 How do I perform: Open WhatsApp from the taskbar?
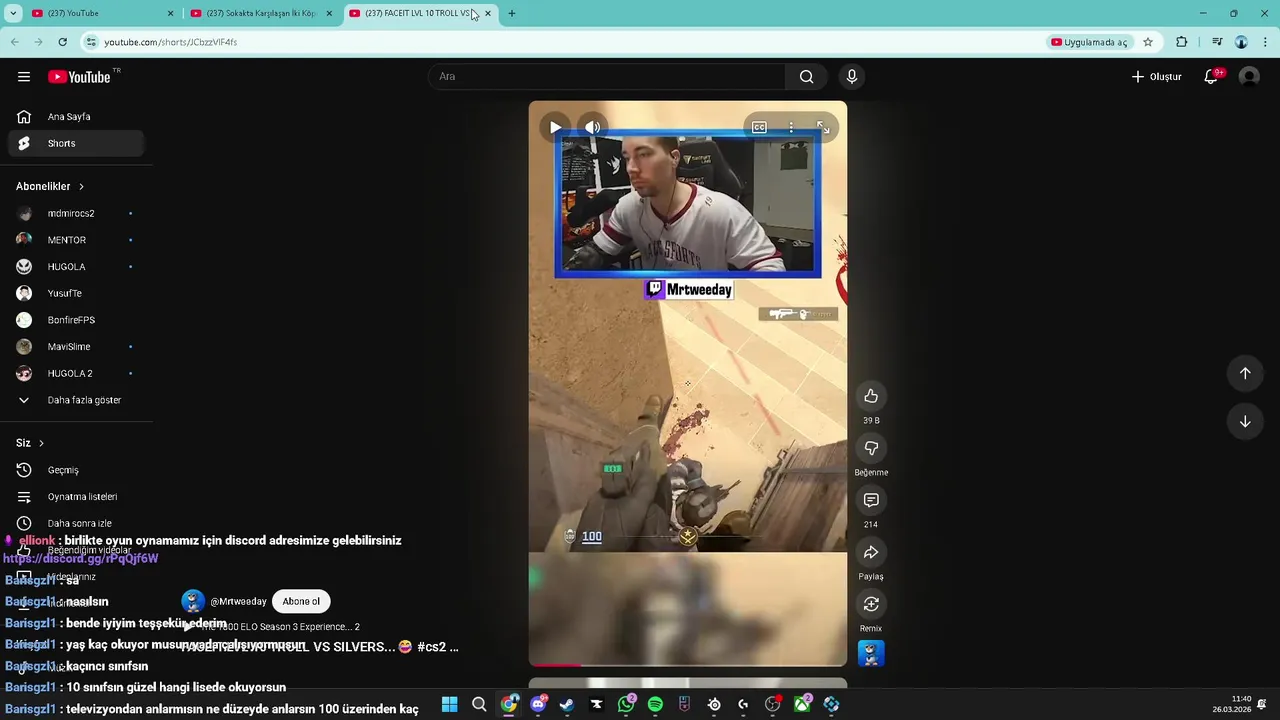[x=626, y=704]
